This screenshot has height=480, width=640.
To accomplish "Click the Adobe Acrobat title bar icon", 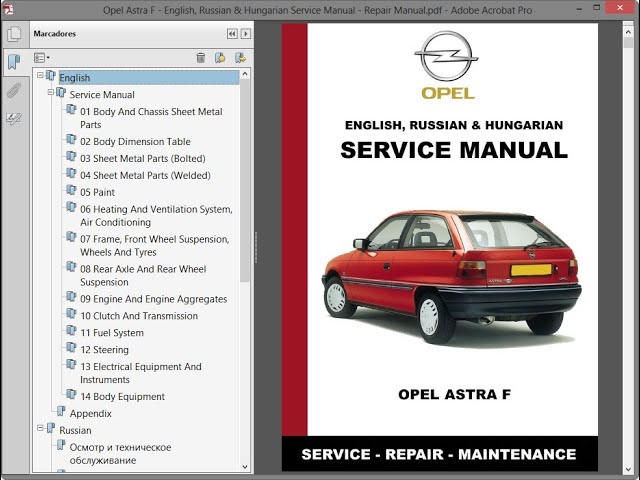I will point(8,9).
